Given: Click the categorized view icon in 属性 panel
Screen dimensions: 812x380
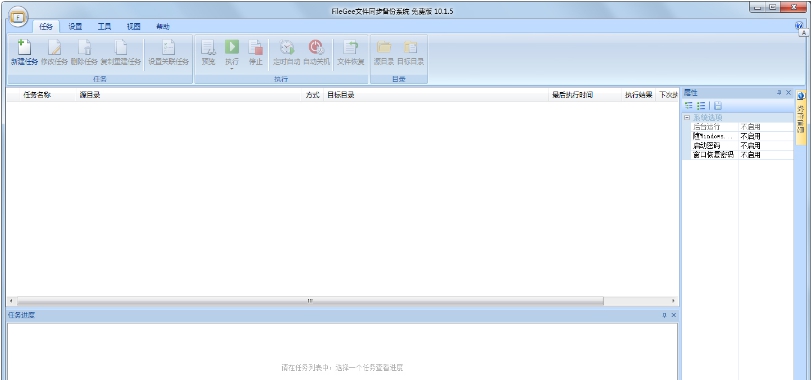Looking at the screenshot, I should point(689,106).
